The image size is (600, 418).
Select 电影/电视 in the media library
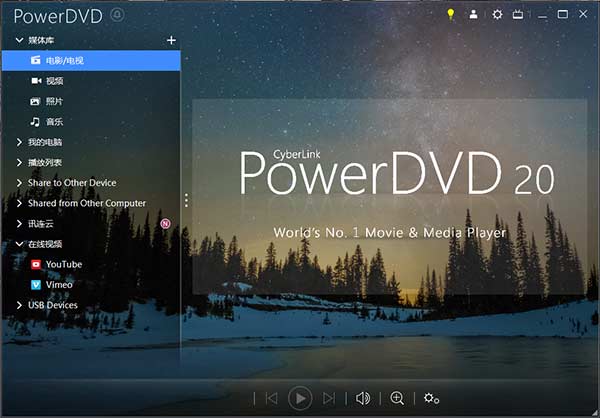64,61
